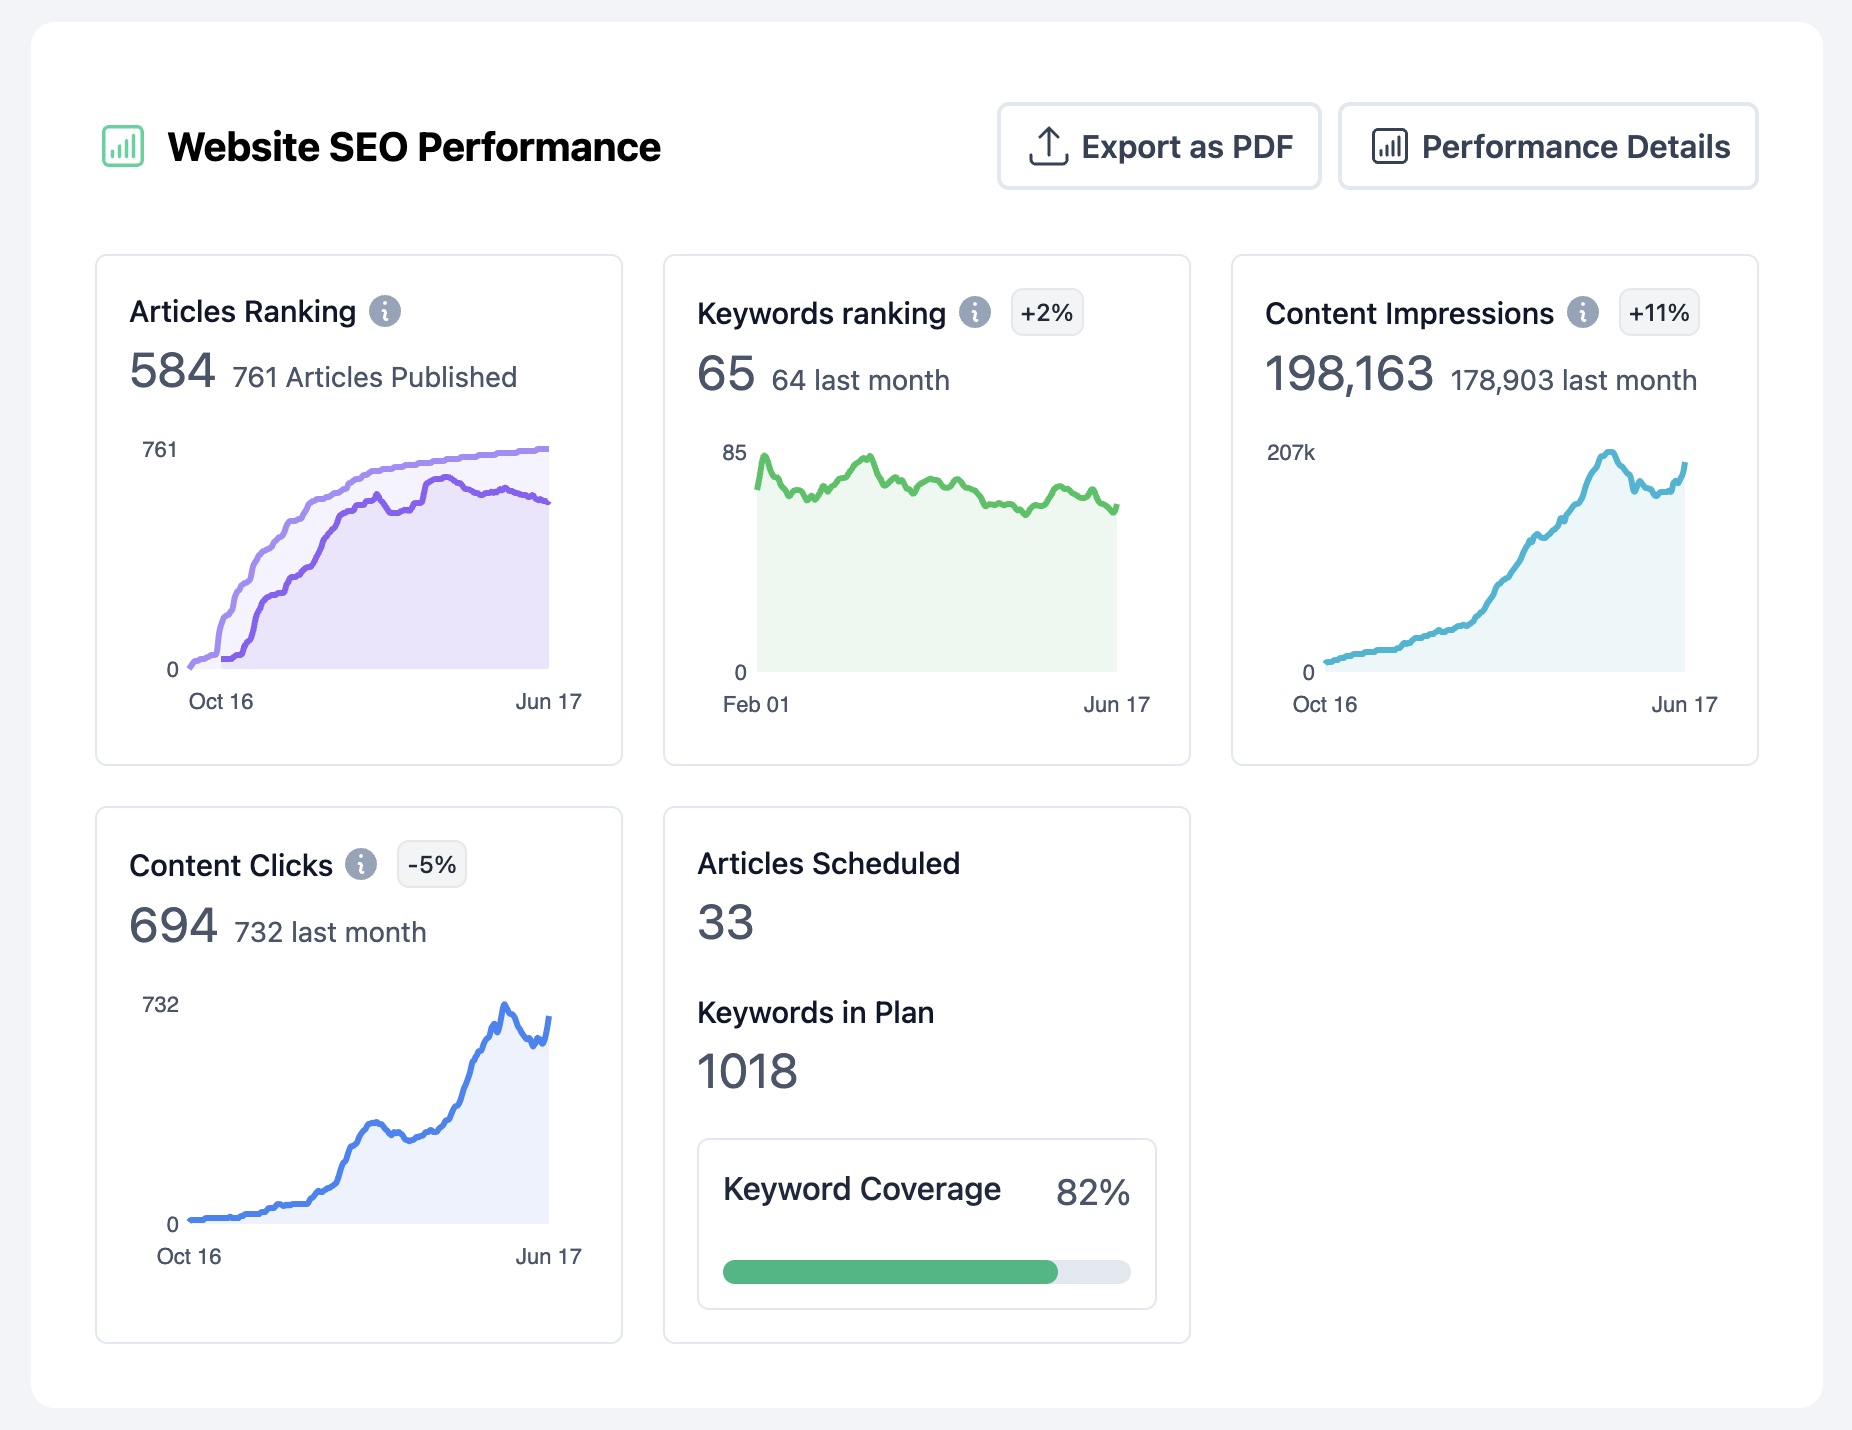Click the 65 keywords ranking value
Screen dimensions: 1852x1430
(726, 374)
